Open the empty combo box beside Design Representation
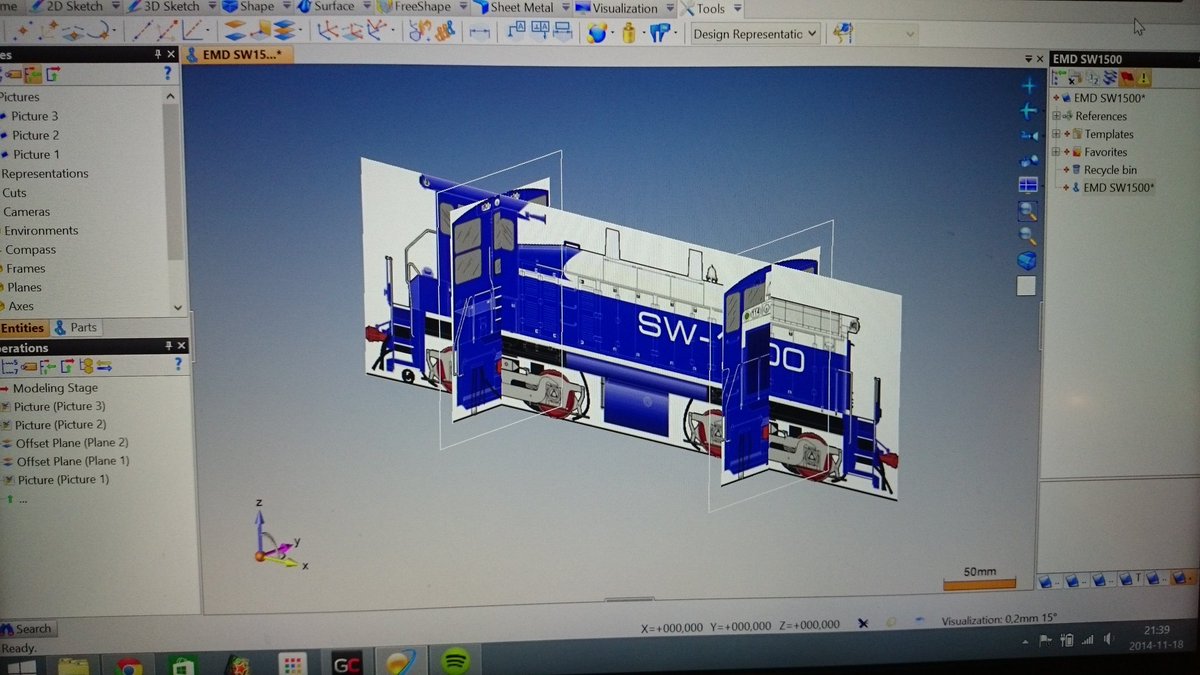 (888, 34)
